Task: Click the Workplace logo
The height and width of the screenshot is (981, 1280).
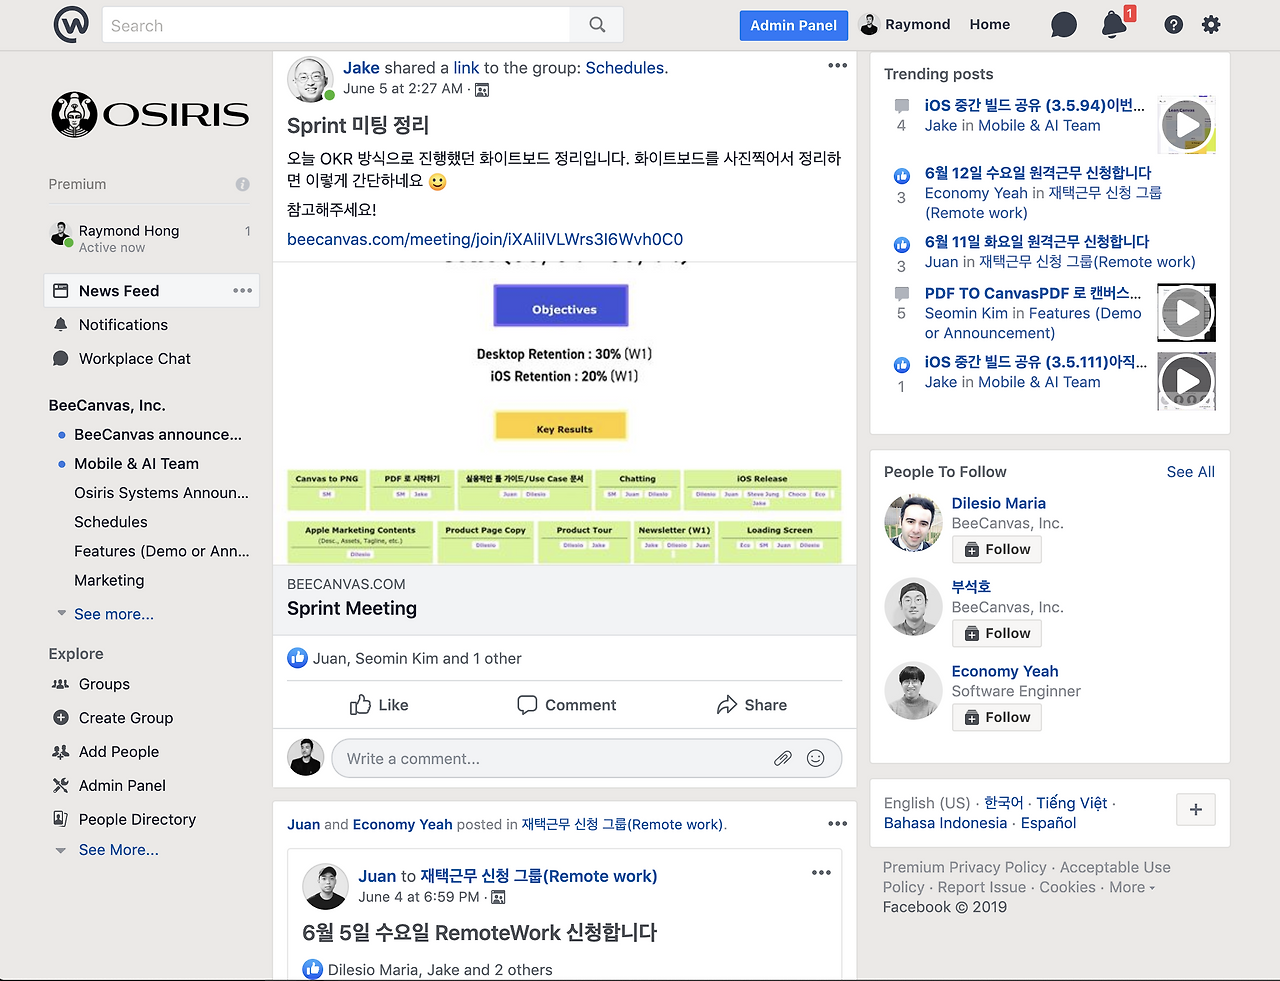Action: click(x=71, y=25)
